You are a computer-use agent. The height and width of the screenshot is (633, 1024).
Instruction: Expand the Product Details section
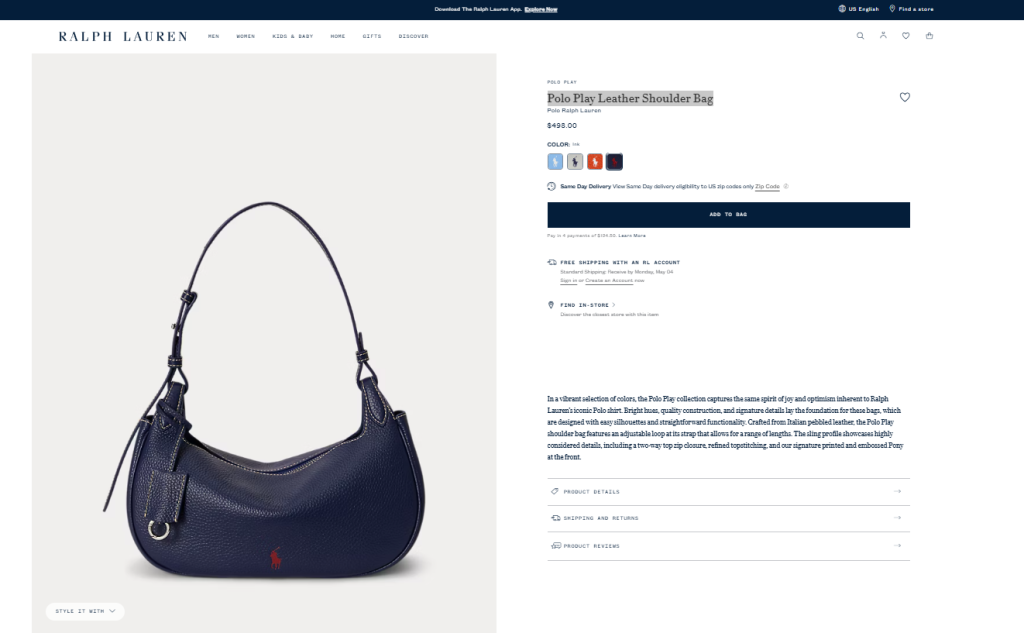(x=728, y=492)
